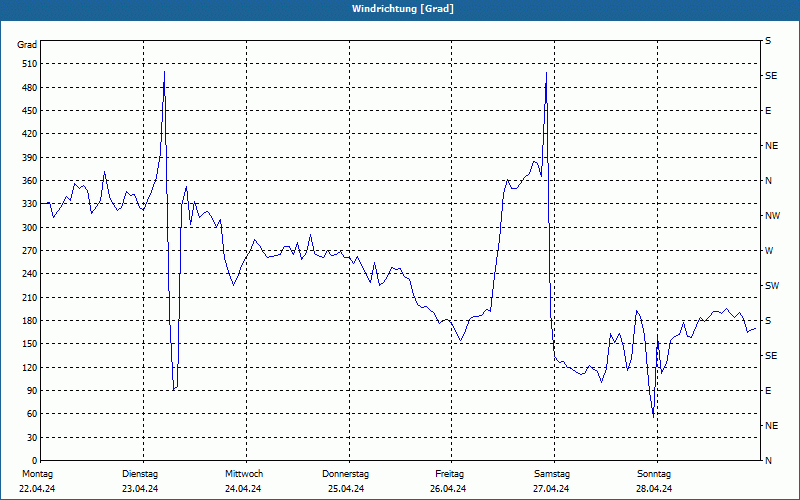Click the 'Dienstag' day label

(140, 474)
